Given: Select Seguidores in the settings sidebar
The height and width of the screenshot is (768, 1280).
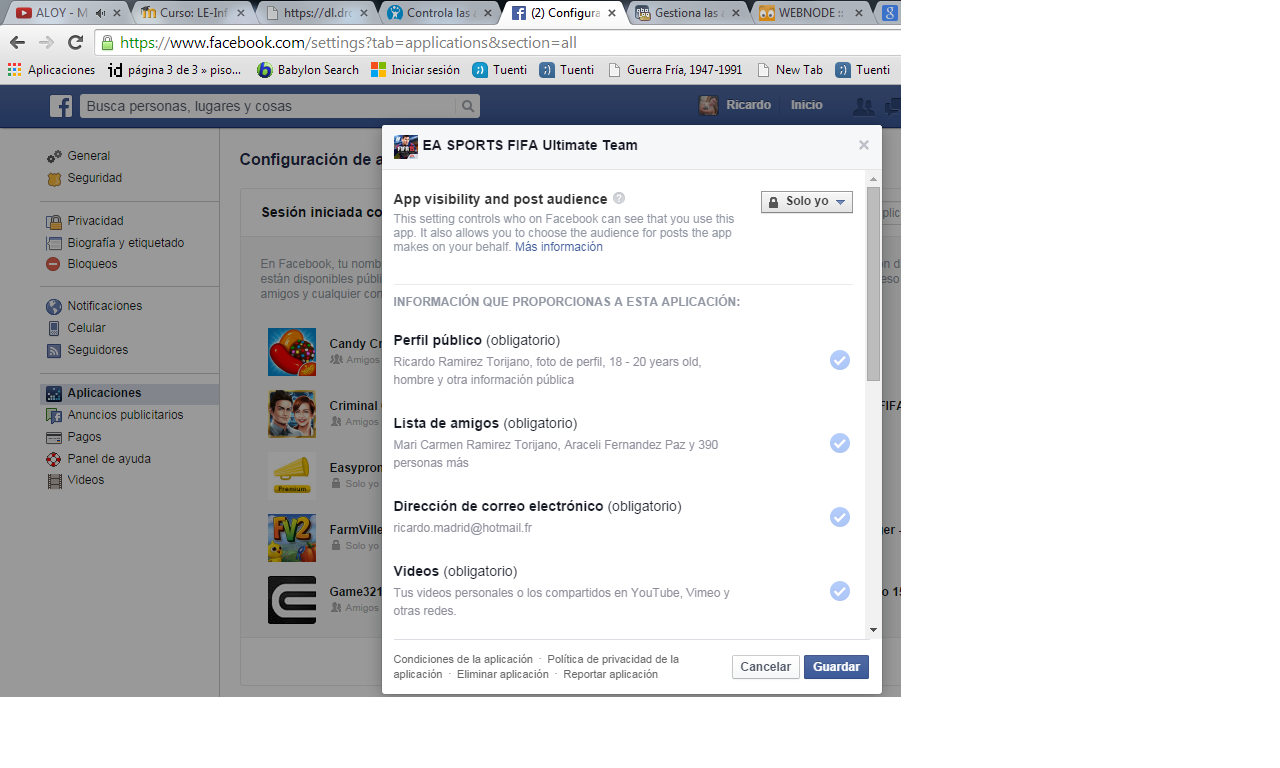Looking at the screenshot, I should pos(98,350).
